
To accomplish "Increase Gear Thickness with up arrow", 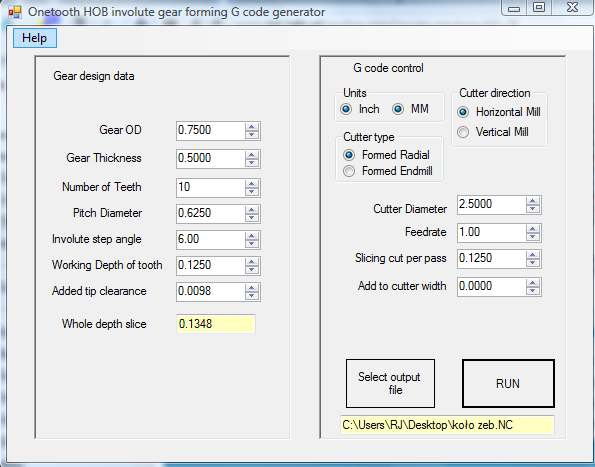I will click(252, 155).
